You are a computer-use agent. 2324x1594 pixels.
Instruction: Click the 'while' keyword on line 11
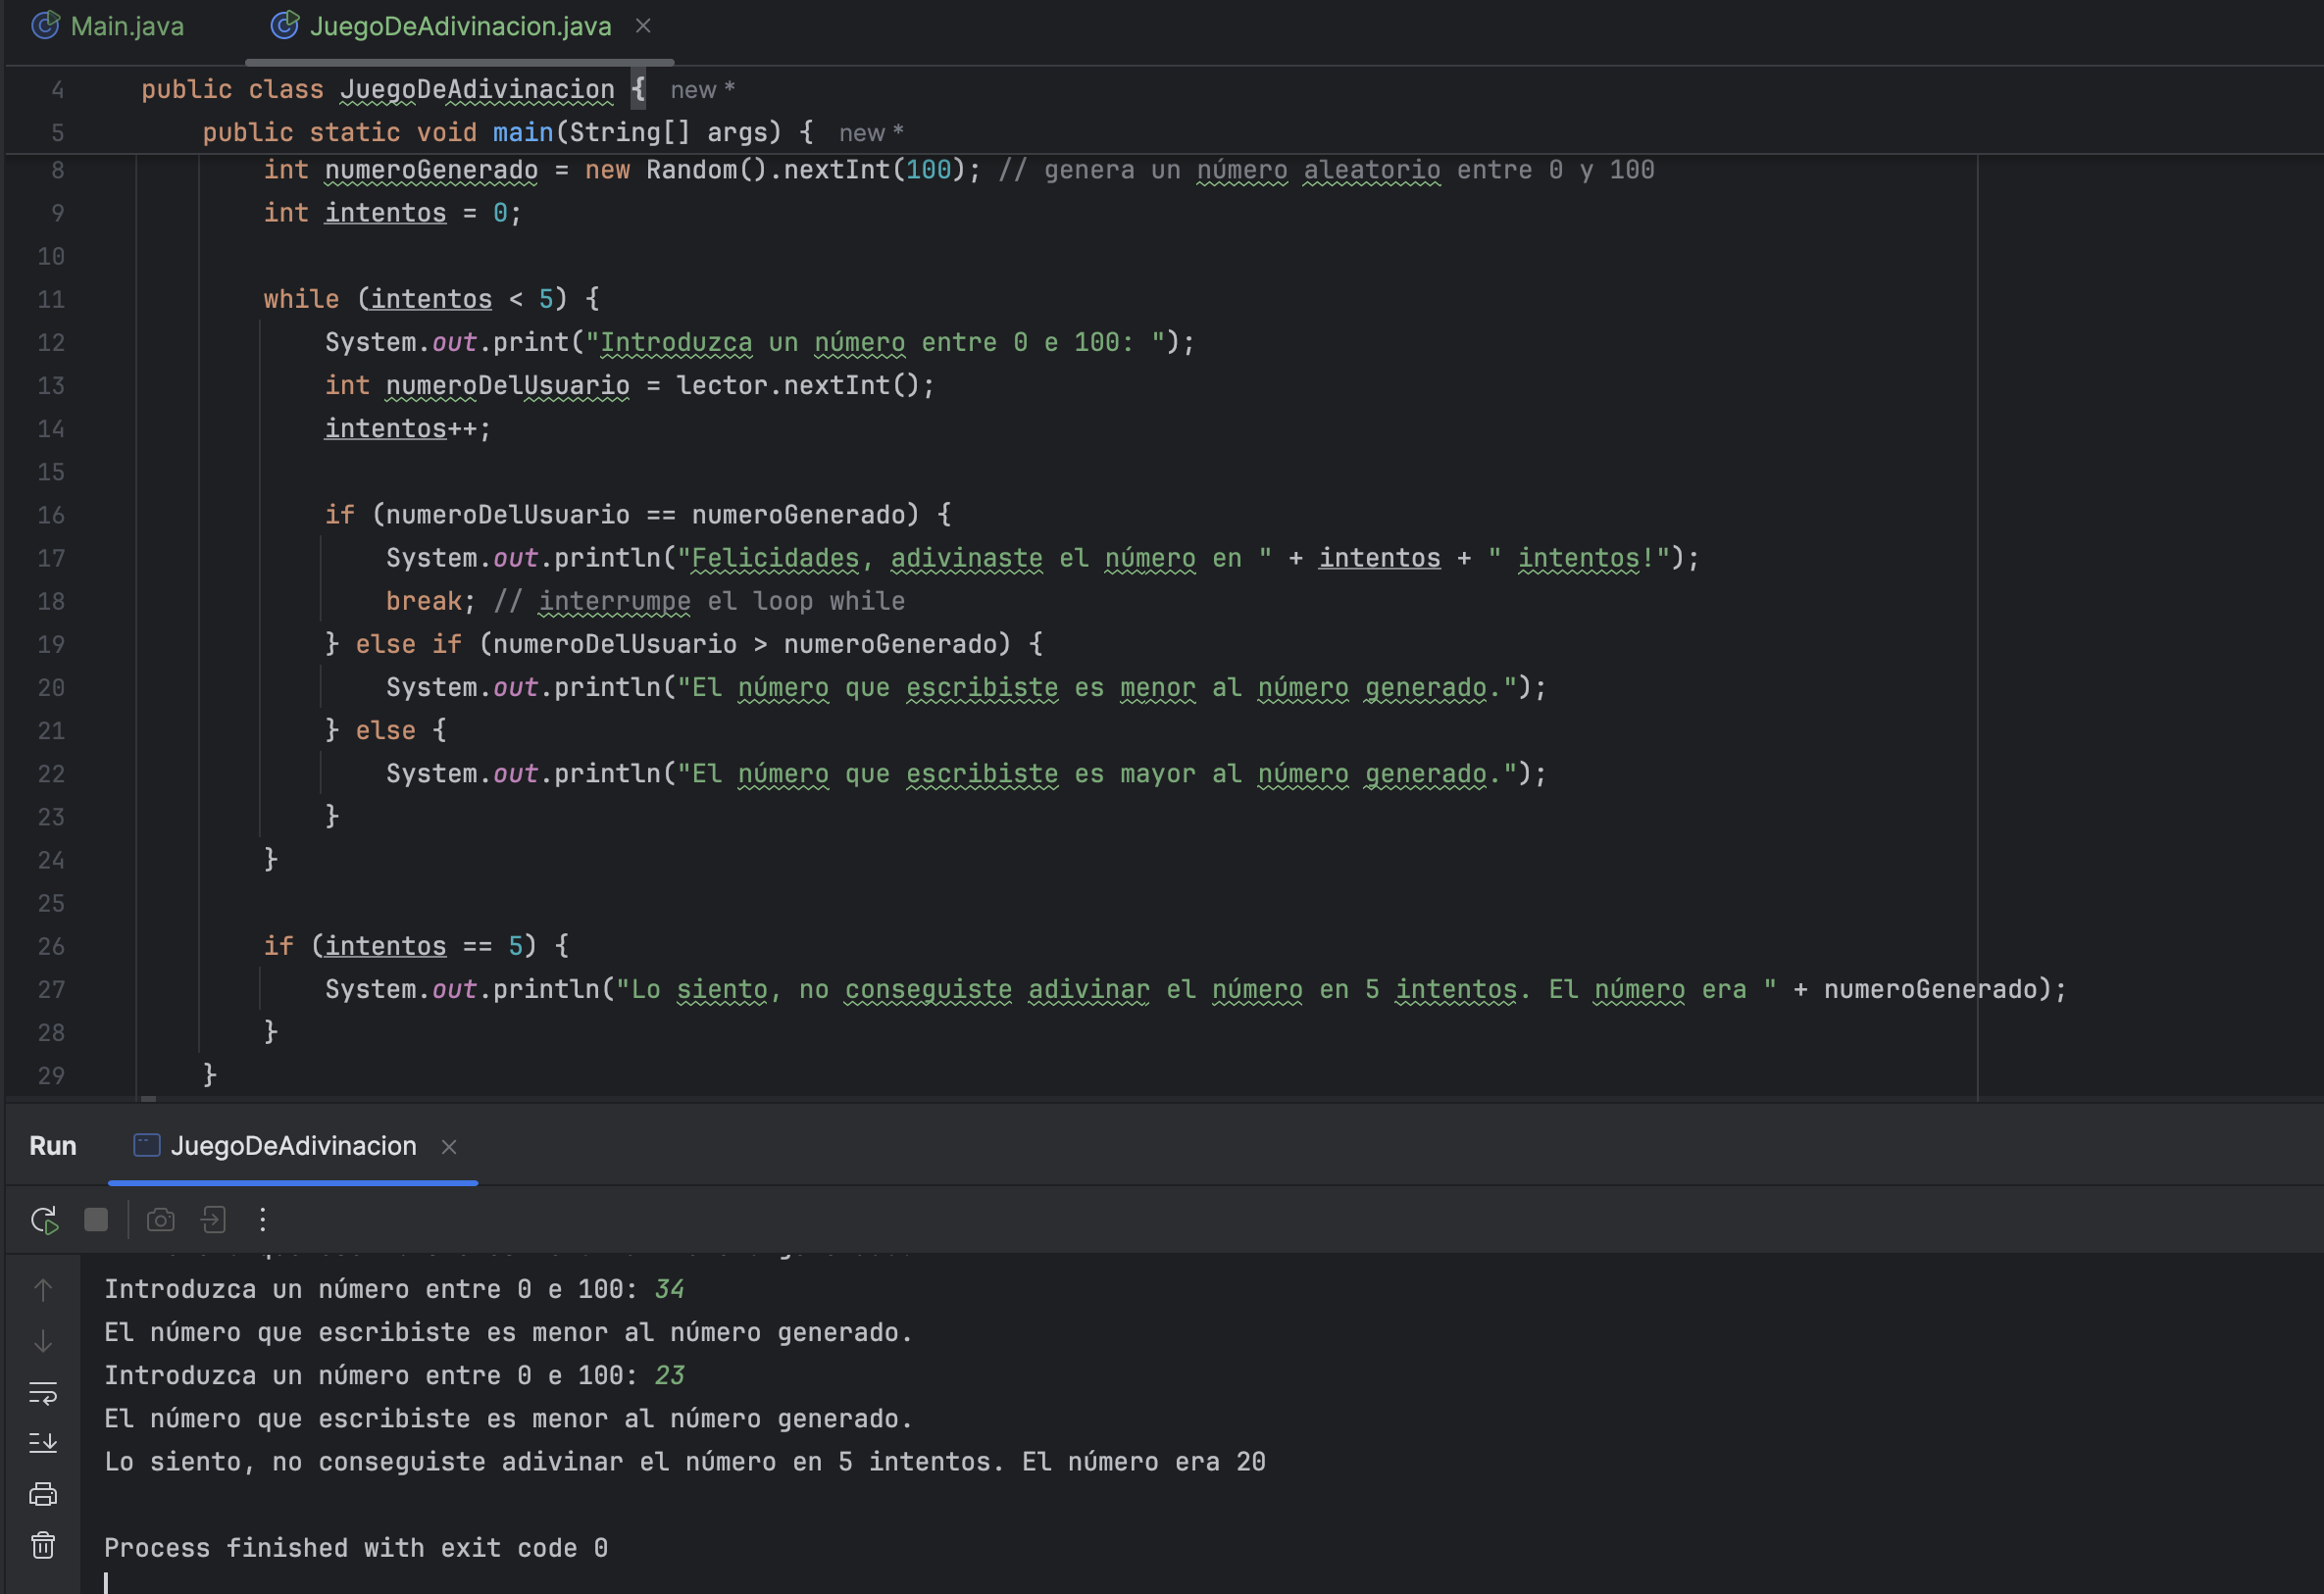point(301,299)
